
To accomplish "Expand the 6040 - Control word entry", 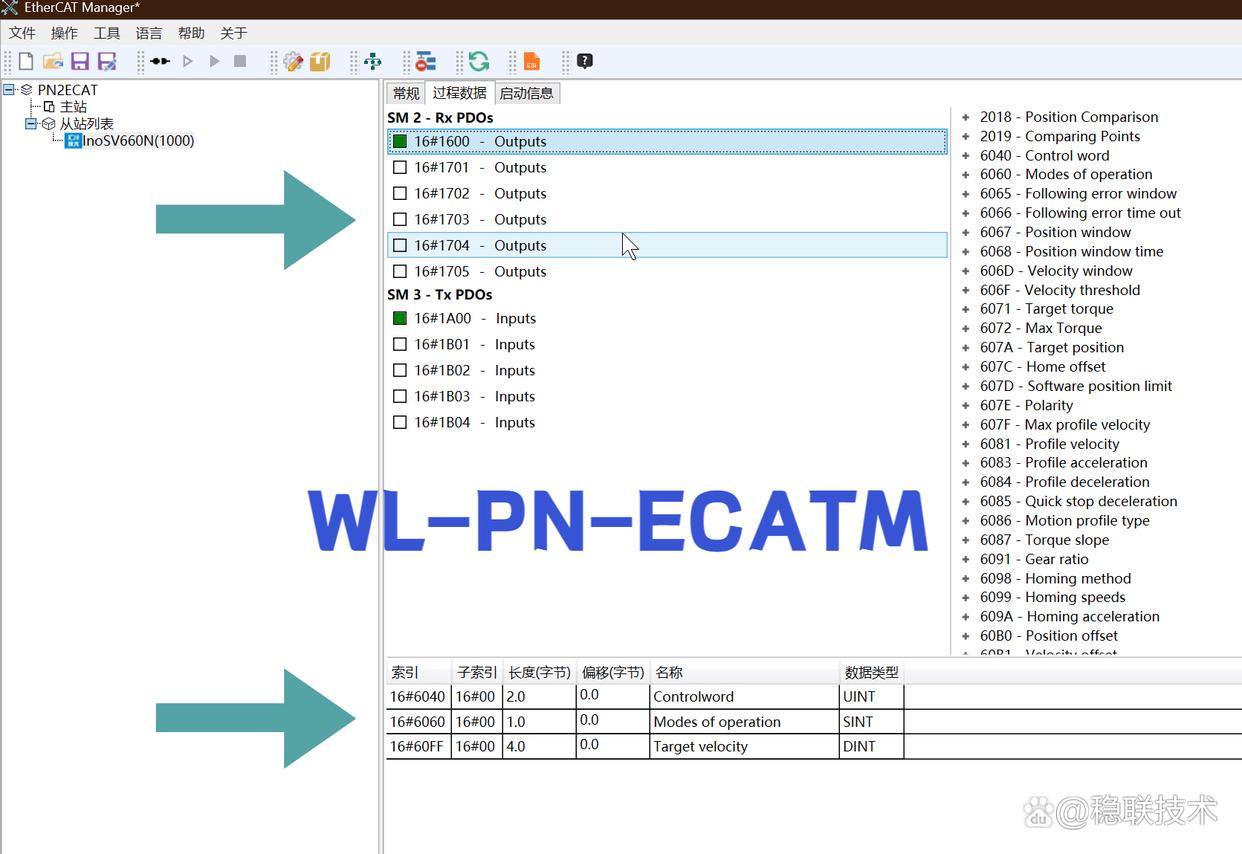I will pos(966,156).
